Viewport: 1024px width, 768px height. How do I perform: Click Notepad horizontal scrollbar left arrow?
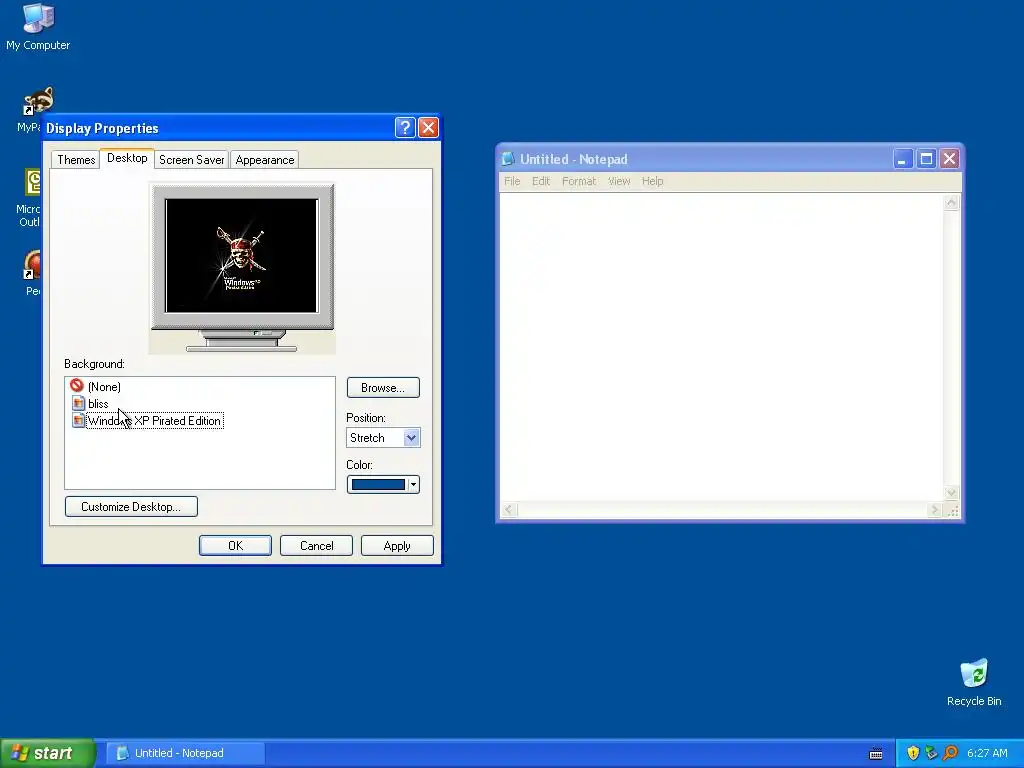(x=509, y=510)
